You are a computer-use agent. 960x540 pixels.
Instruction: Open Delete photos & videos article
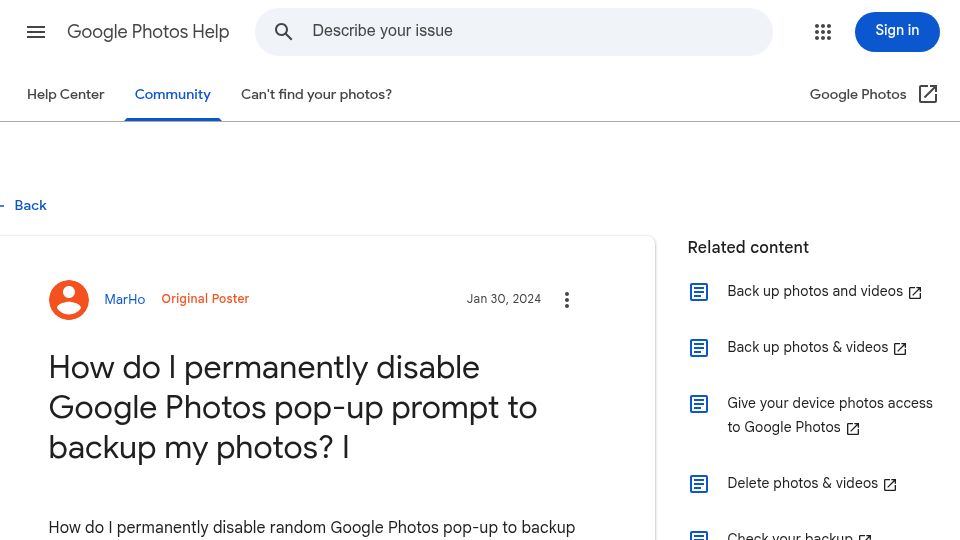803,483
